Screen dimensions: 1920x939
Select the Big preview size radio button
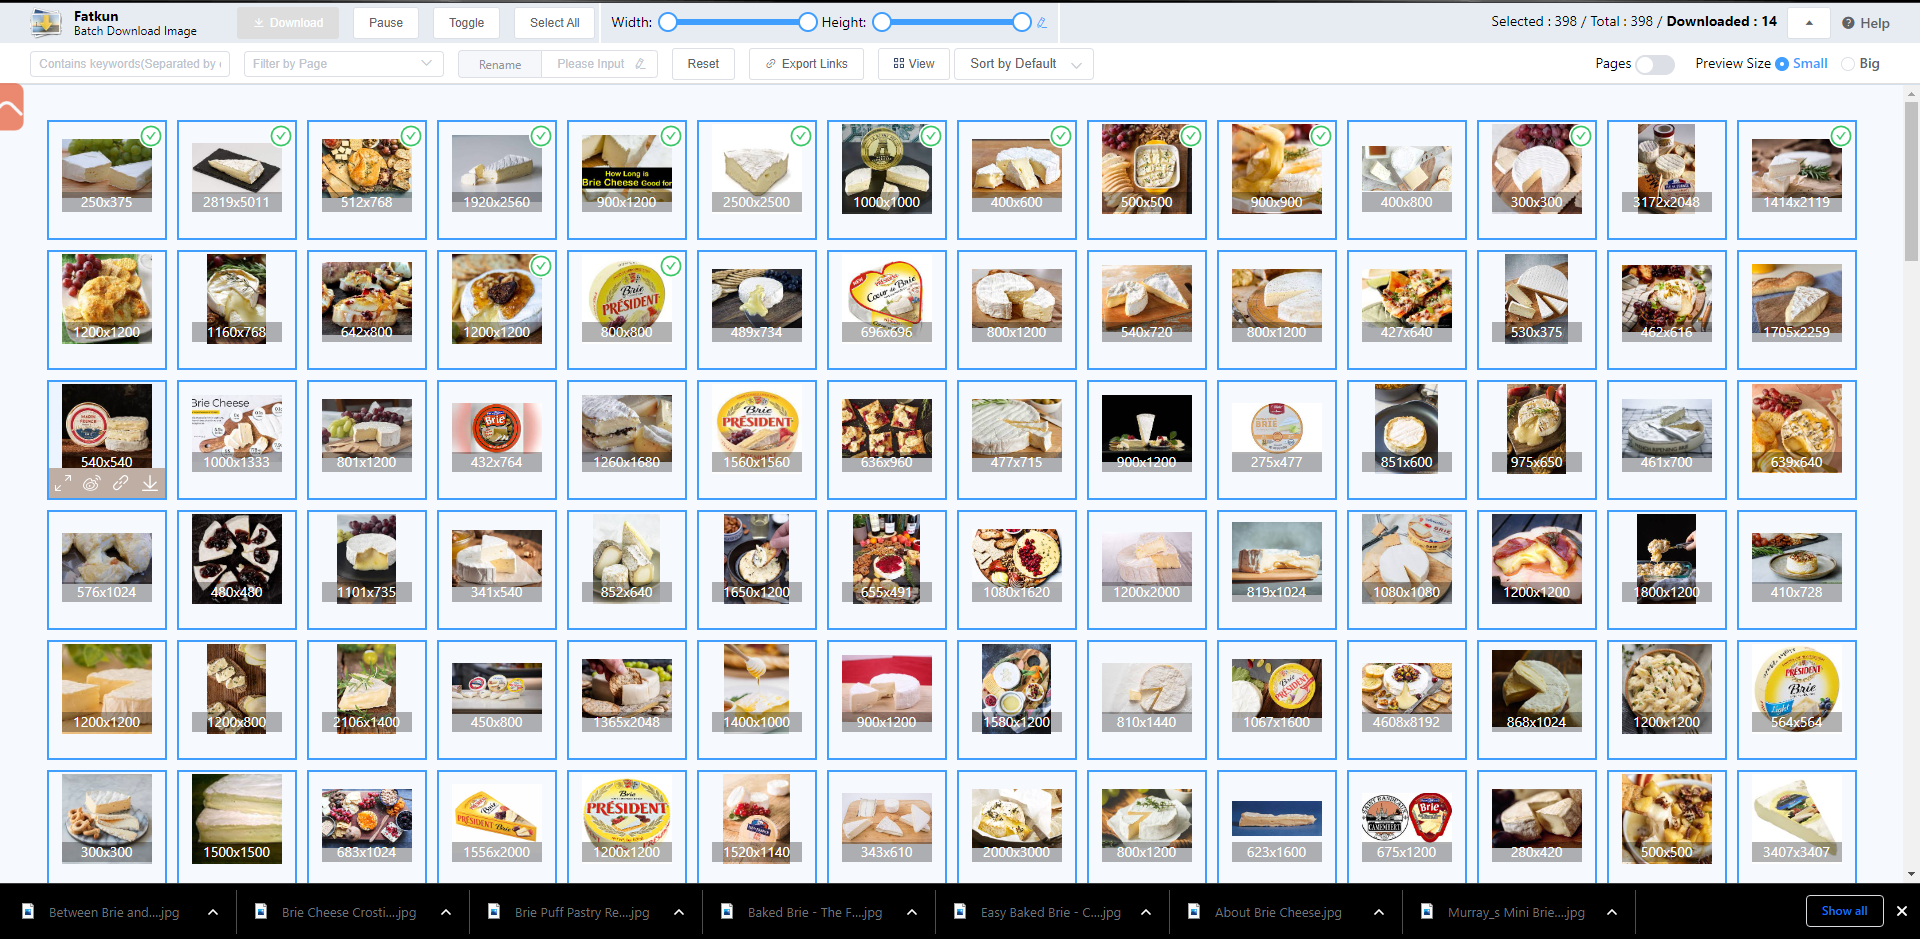[1848, 64]
